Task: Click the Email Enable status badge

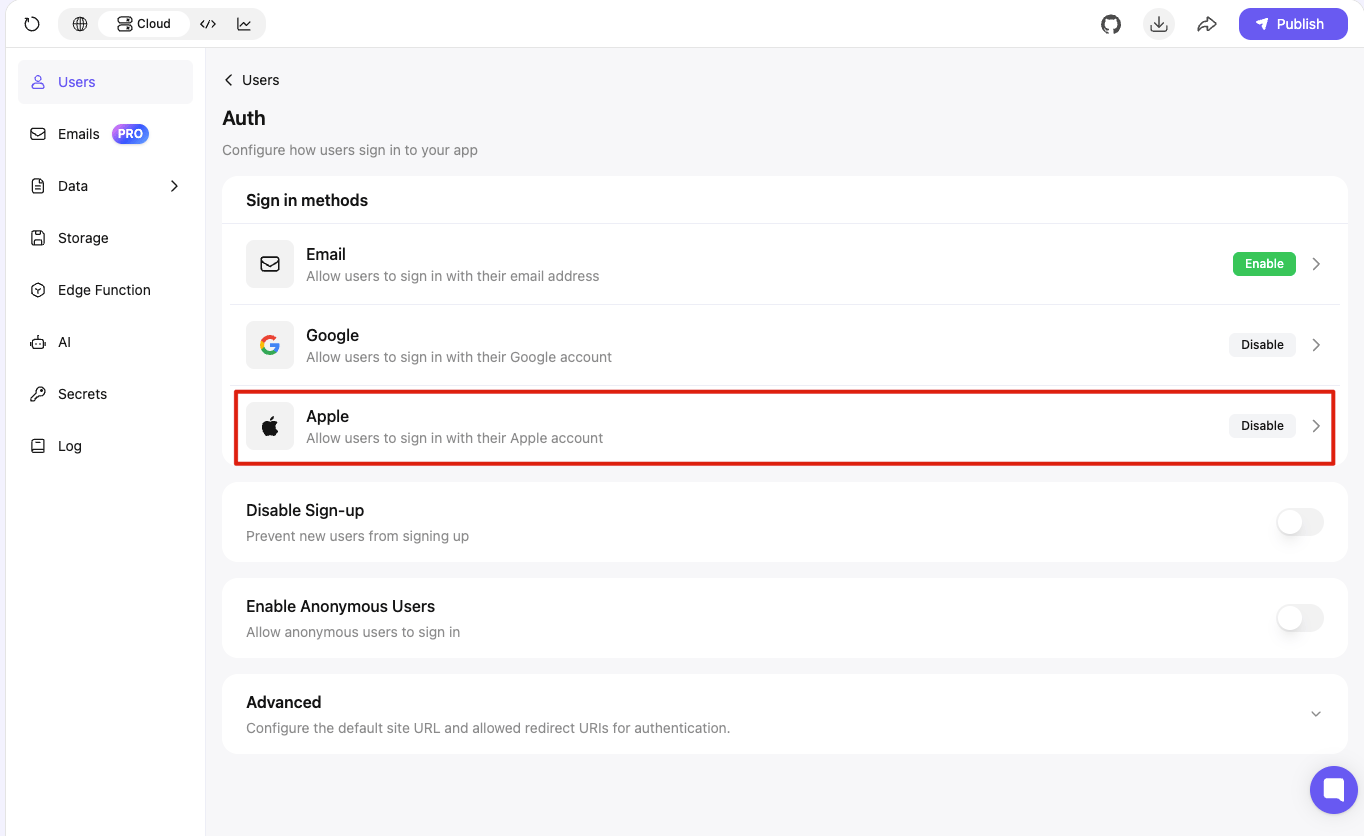Action: click(1264, 264)
